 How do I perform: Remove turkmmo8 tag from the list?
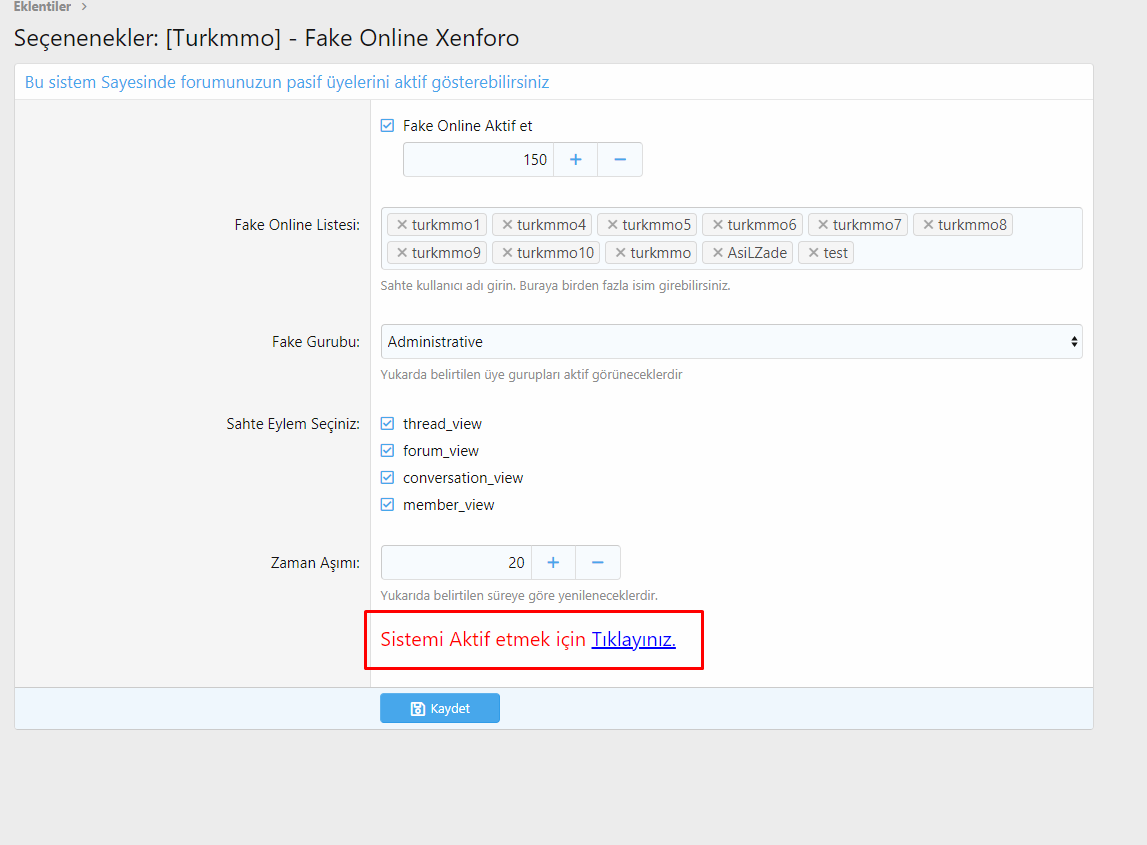pyautogui.click(x=928, y=225)
